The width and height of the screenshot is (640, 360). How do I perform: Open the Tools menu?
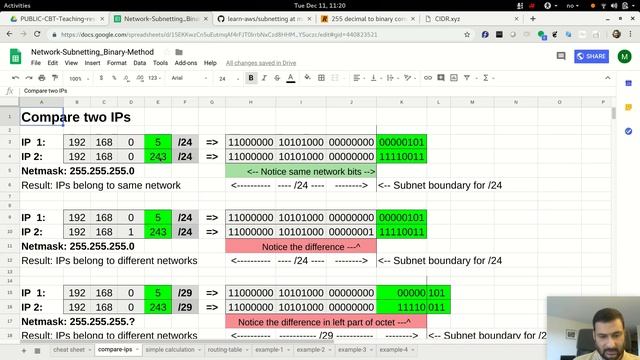pos(160,63)
